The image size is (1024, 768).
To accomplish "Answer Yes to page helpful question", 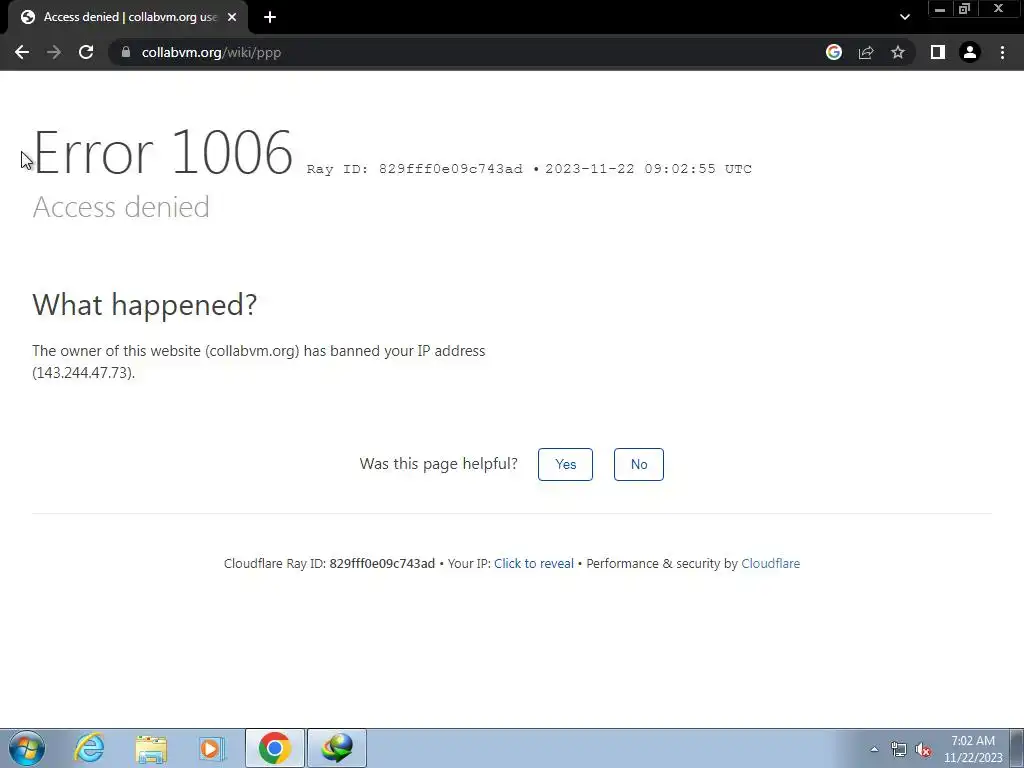I will point(565,464).
